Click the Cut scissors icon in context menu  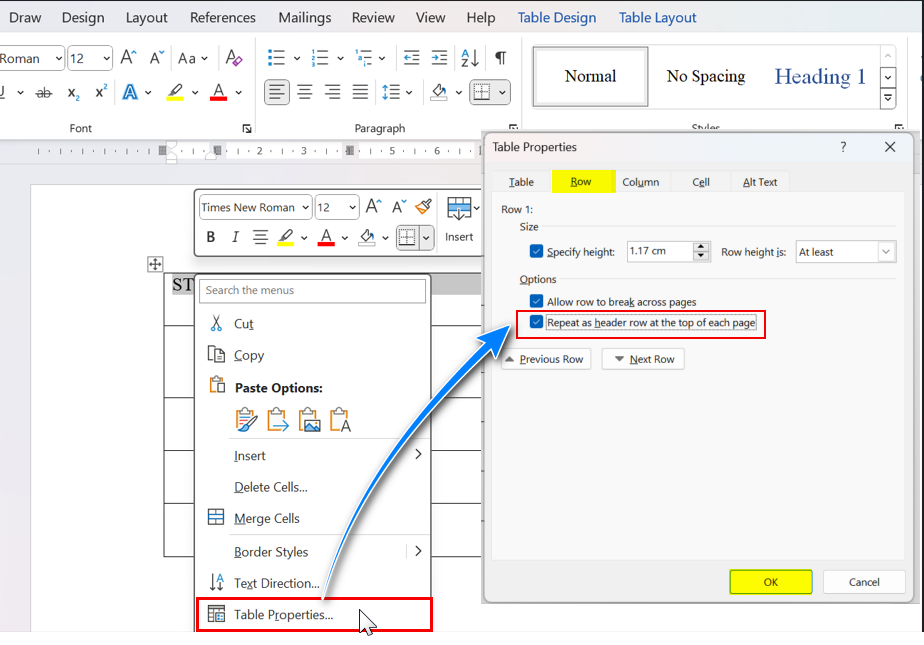(x=216, y=323)
